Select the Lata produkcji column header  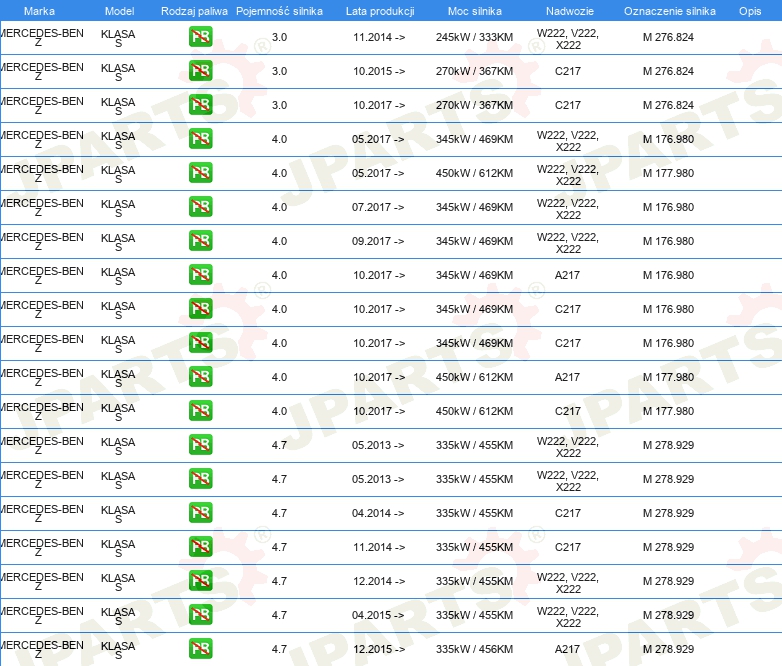379,10
